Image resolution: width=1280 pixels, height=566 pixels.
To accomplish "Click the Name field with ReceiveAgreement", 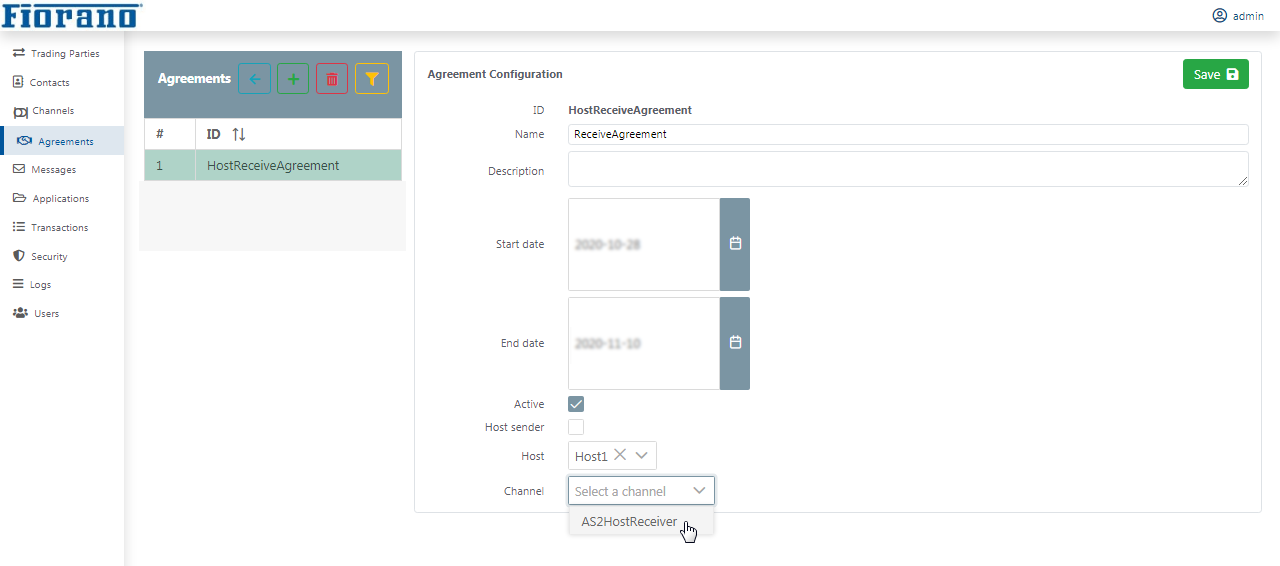I will pyautogui.click(x=908, y=134).
